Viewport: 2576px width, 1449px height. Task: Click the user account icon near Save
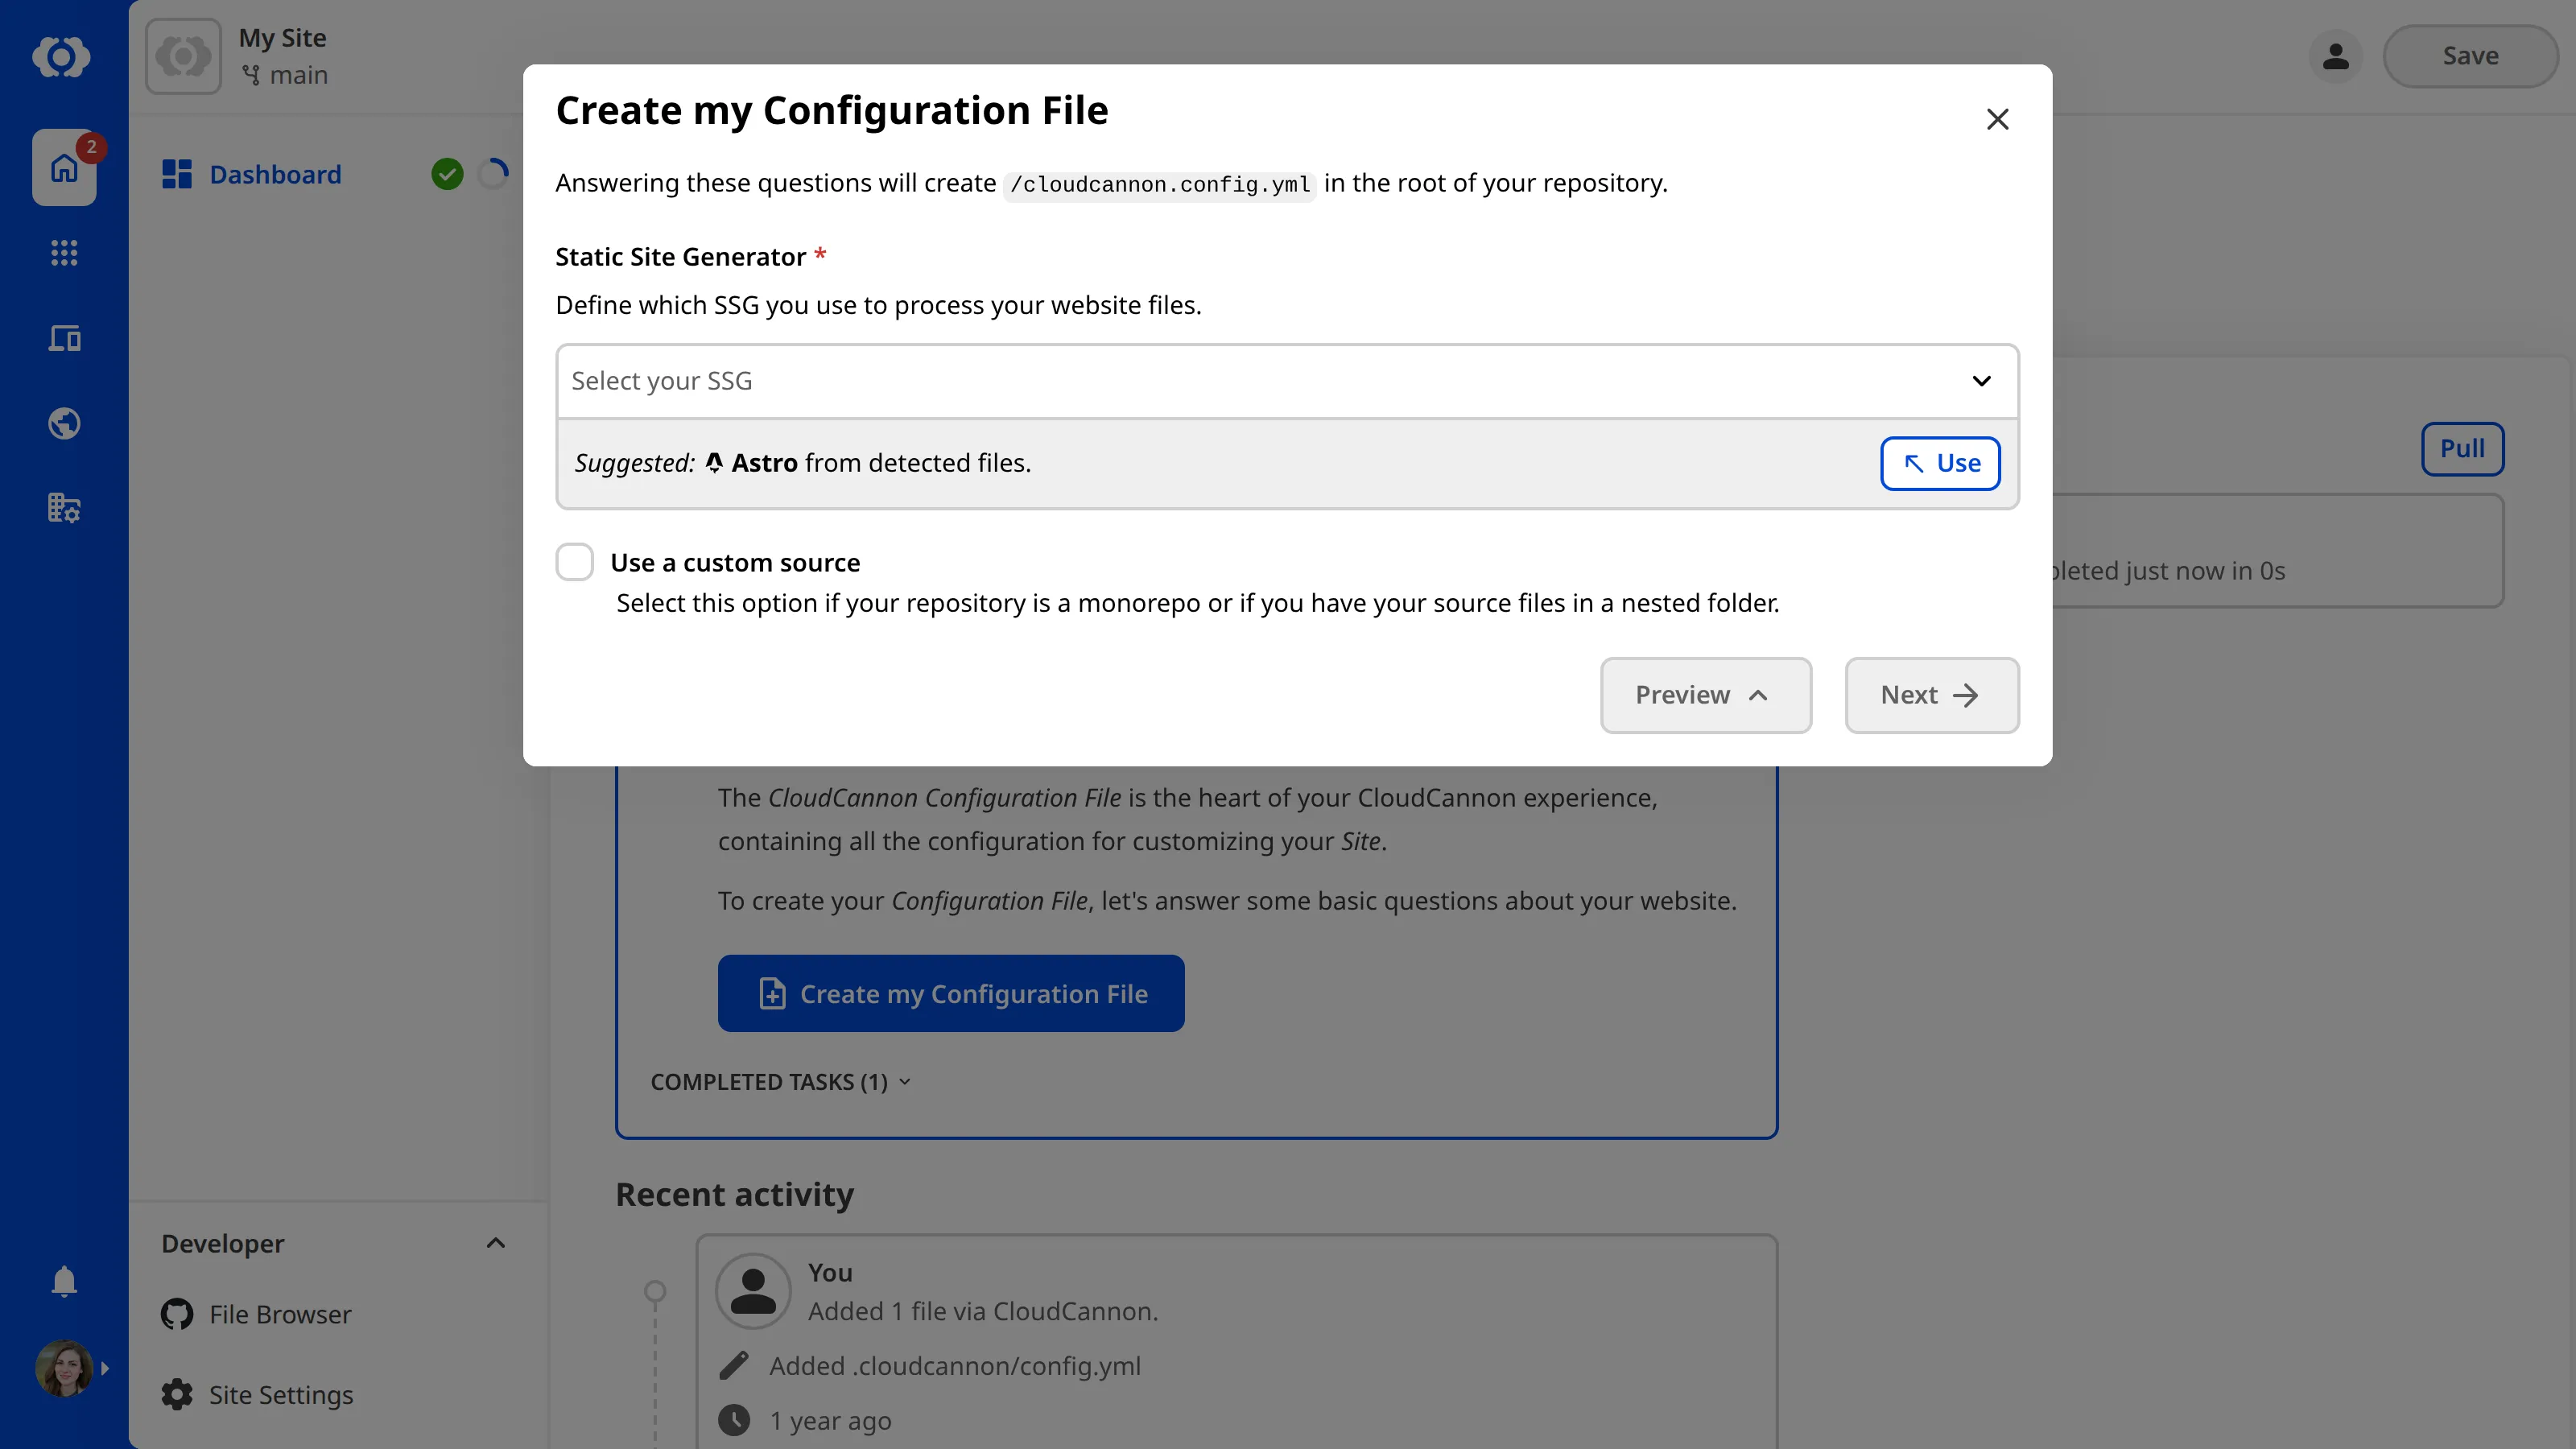tap(2336, 56)
